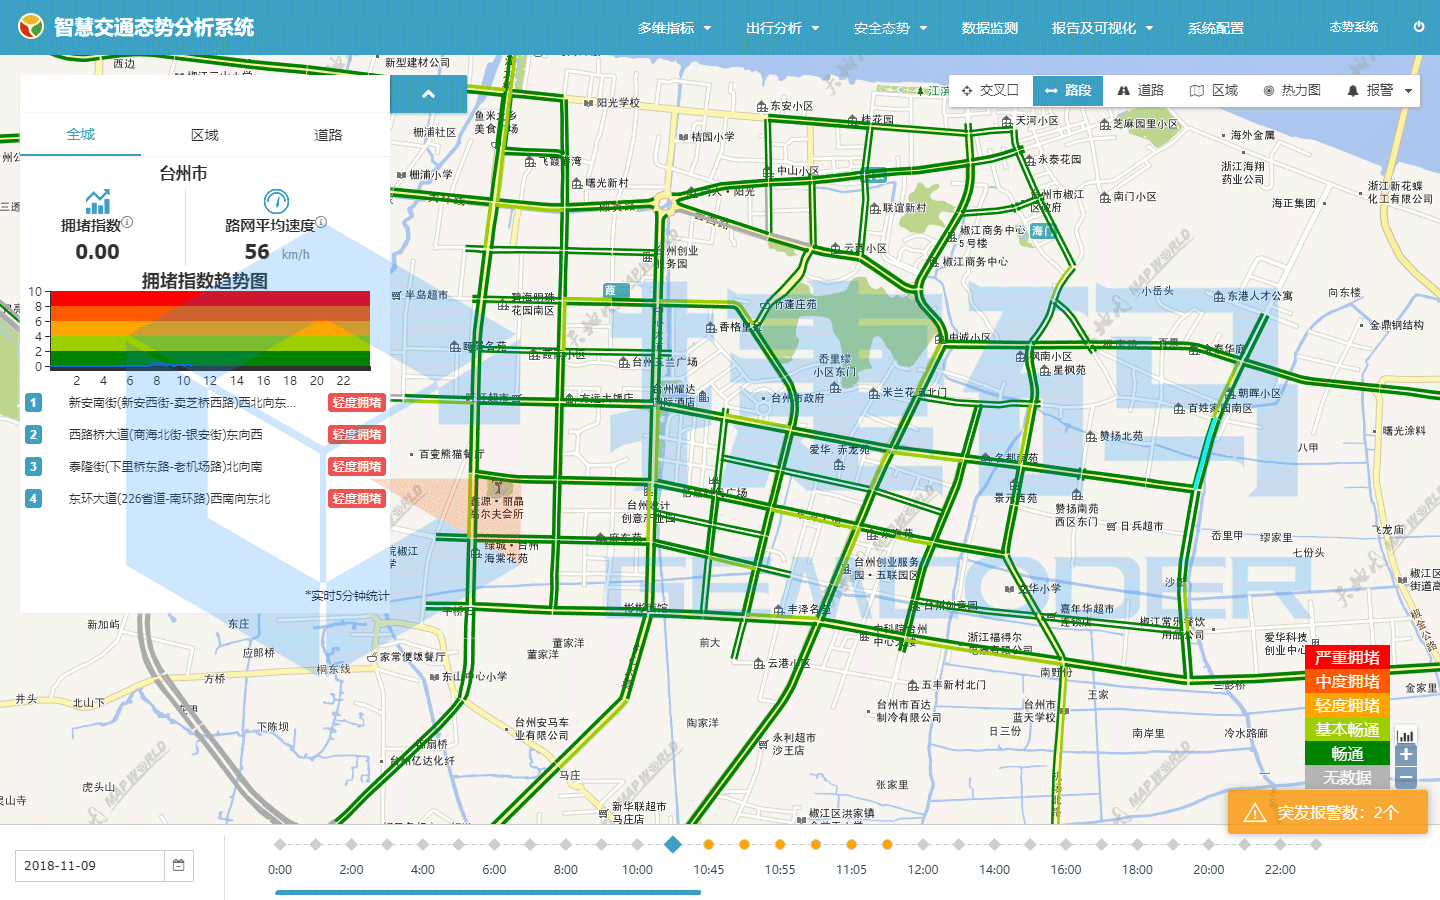Image resolution: width=1440 pixels, height=900 pixels.
Task: Open the calendar picker next to date field
Action: pos(178,866)
